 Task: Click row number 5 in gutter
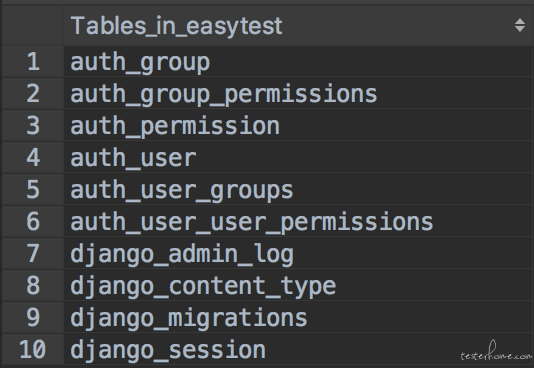point(33,190)
